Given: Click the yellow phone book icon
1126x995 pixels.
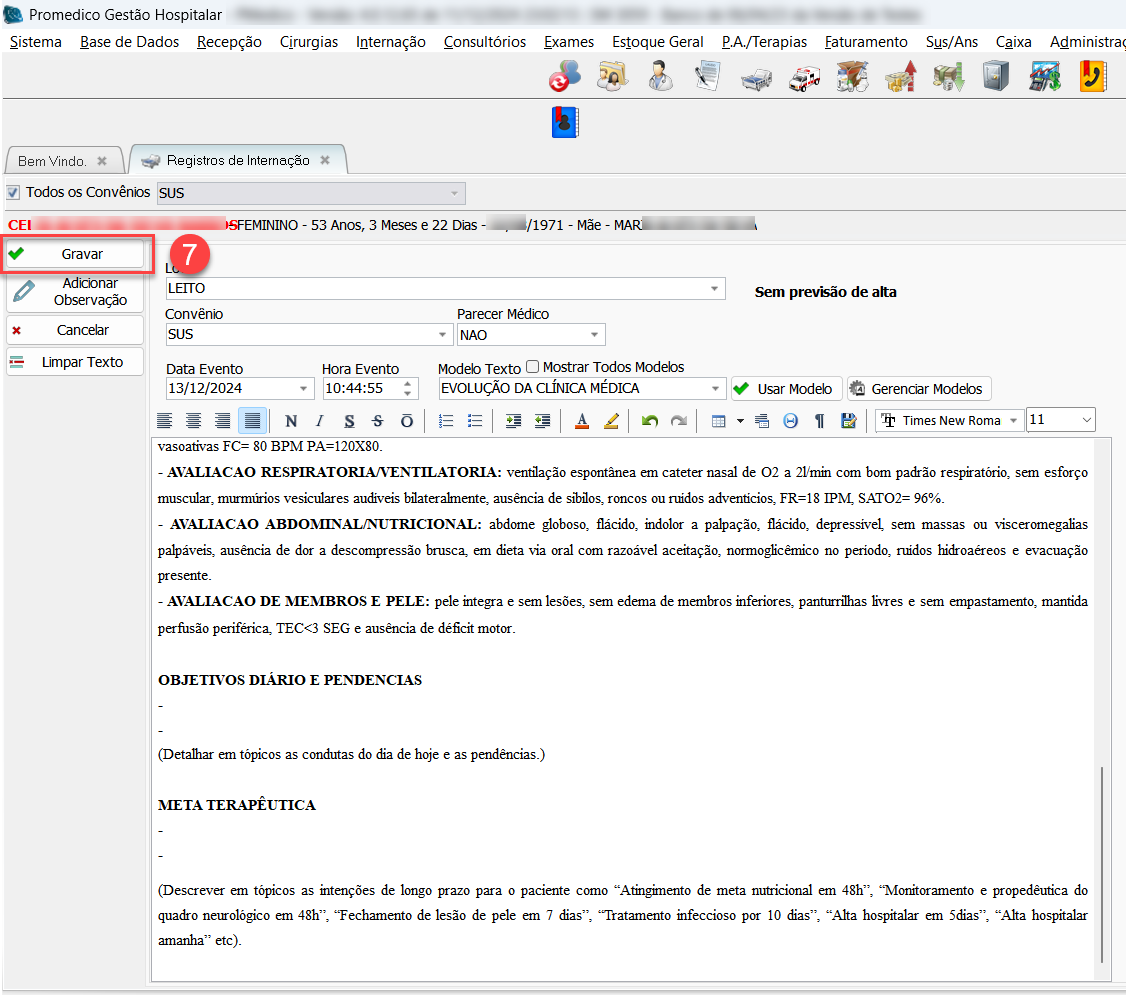Looking at the screenshot, I should pyautogui.click(x=1092, y=76).
